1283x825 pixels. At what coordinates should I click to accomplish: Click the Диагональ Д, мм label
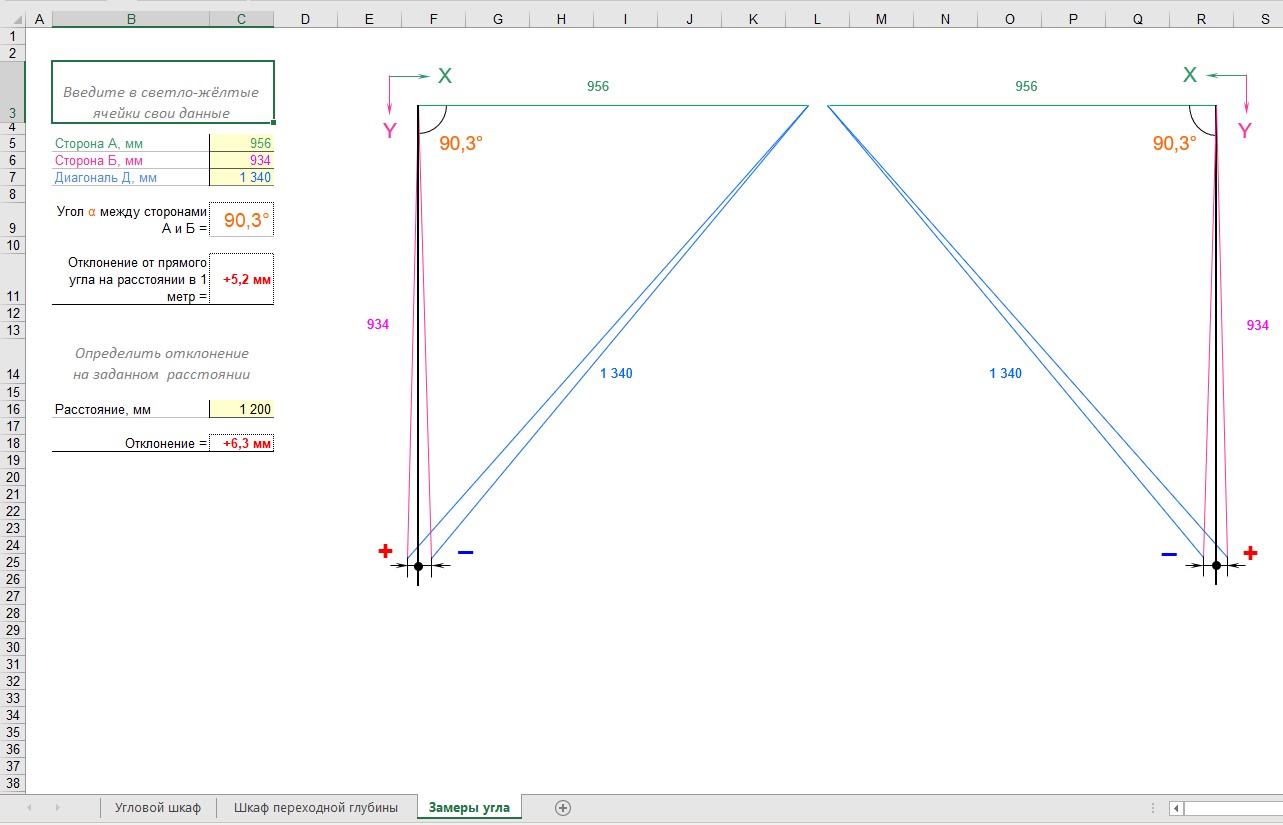point(105,178)
